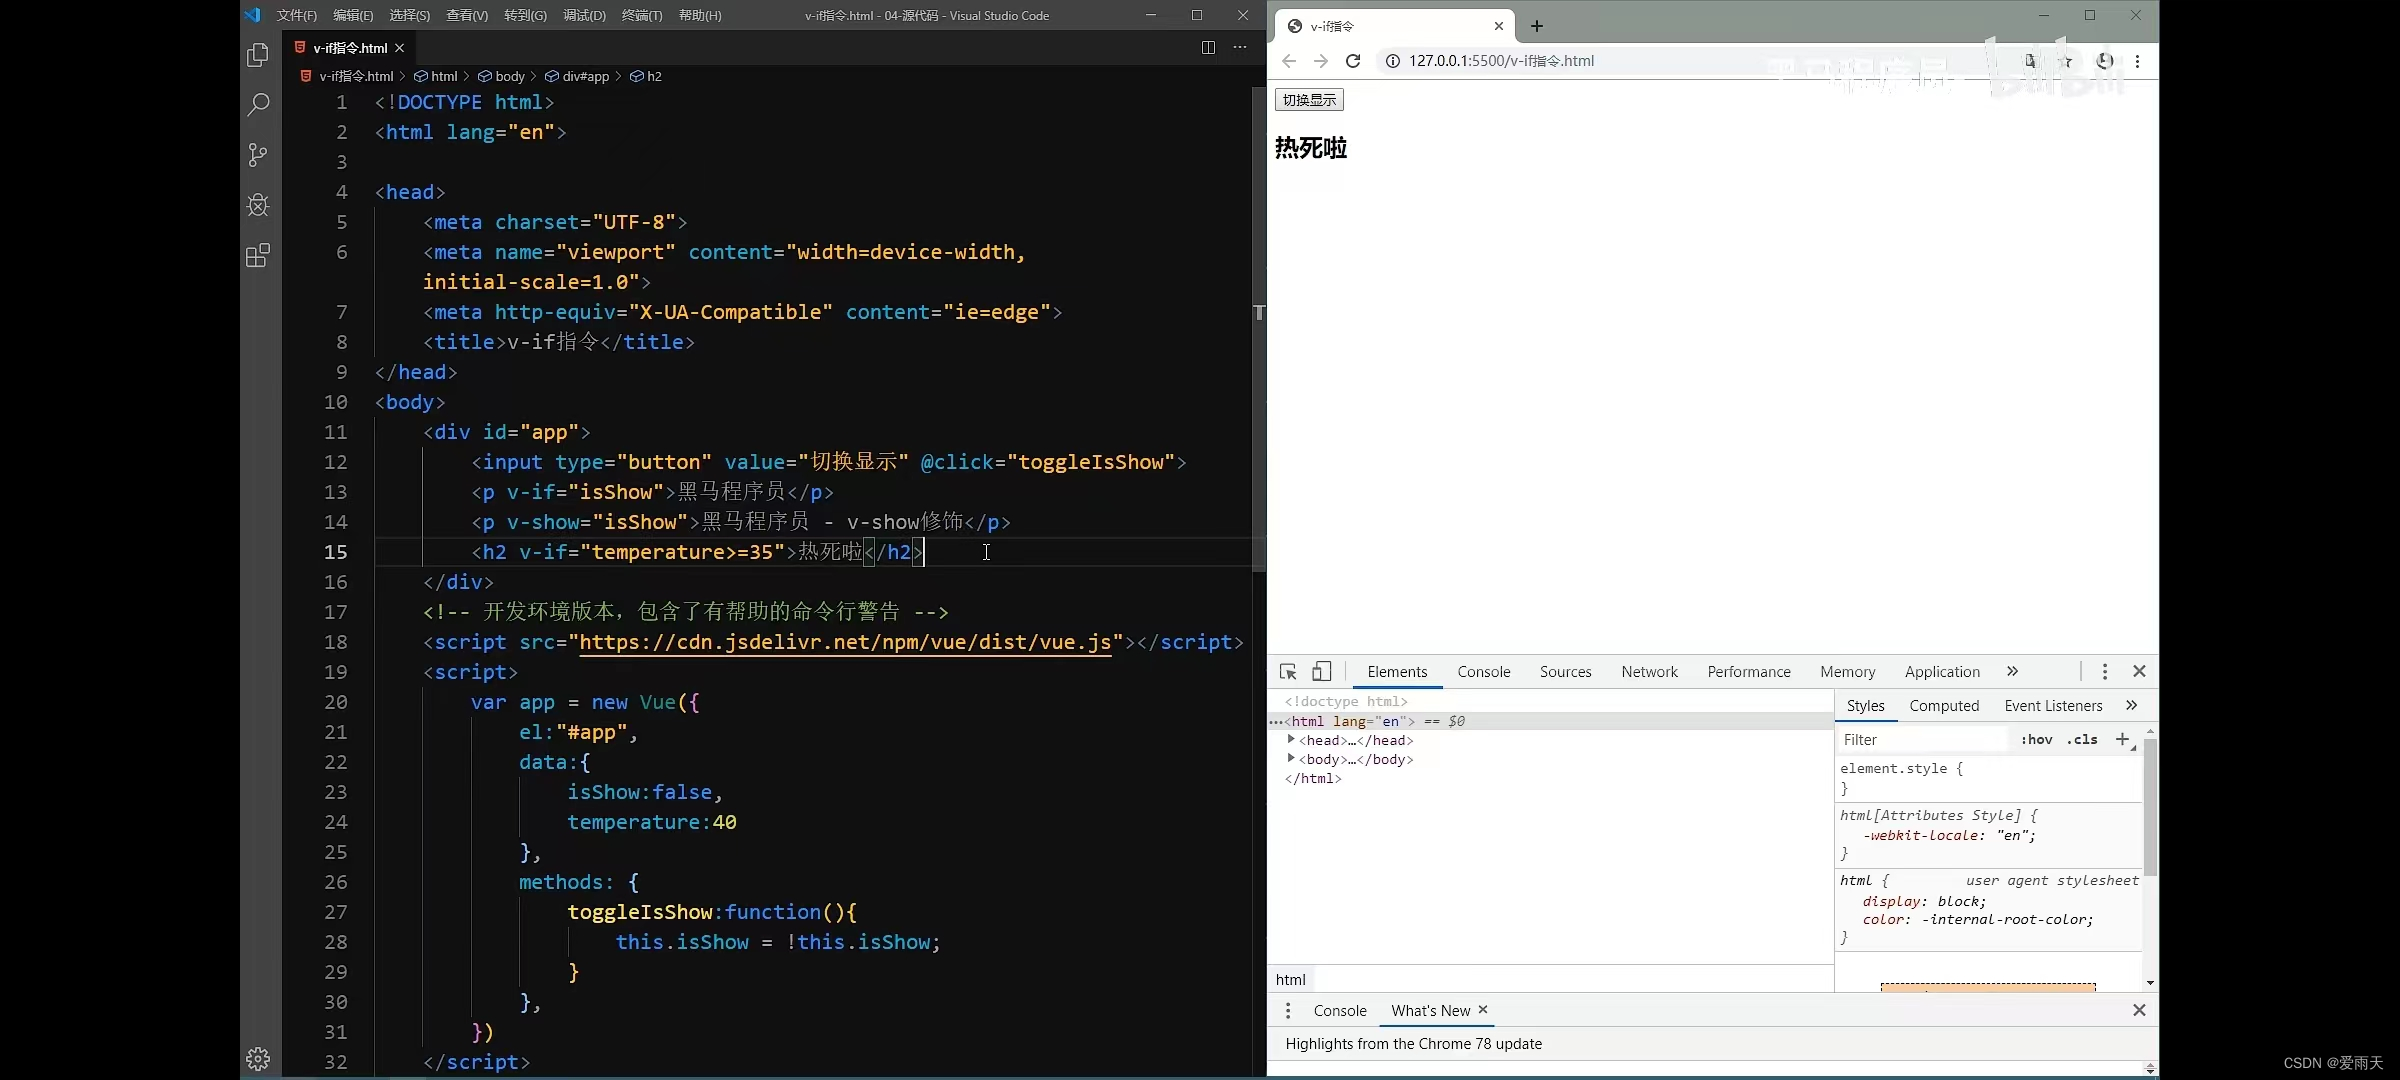Expand the head node in the Elements tree
Viewport: 2400px width, 1080px height.
[x=1291, y=740]
